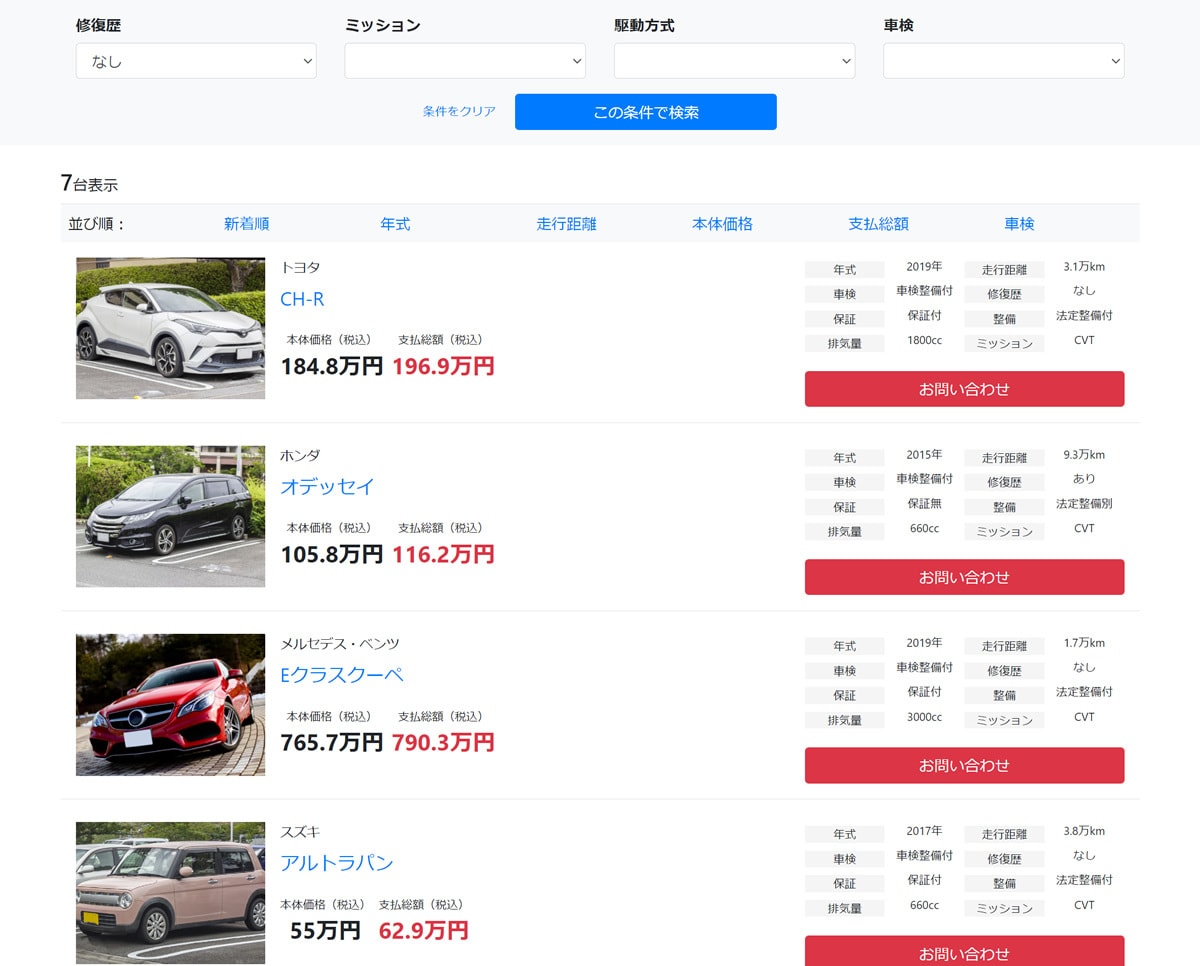Click the white Toyota CH-R photo
This screenshot has height=966, width=1200.
(x=171, y=328)
